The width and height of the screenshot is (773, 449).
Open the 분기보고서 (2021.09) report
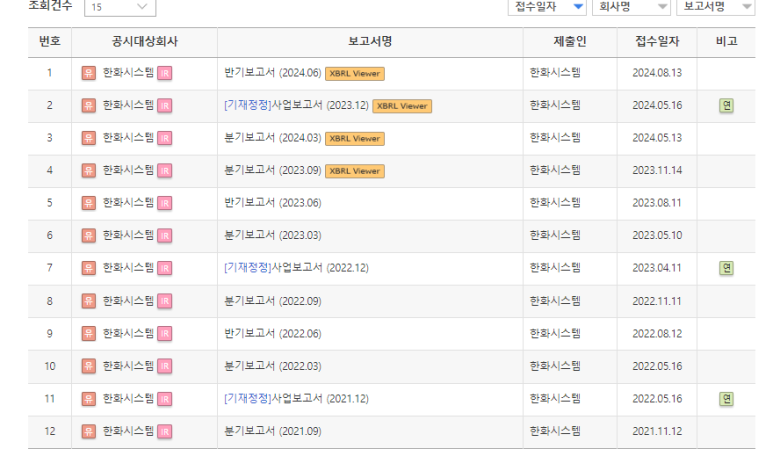273,431
